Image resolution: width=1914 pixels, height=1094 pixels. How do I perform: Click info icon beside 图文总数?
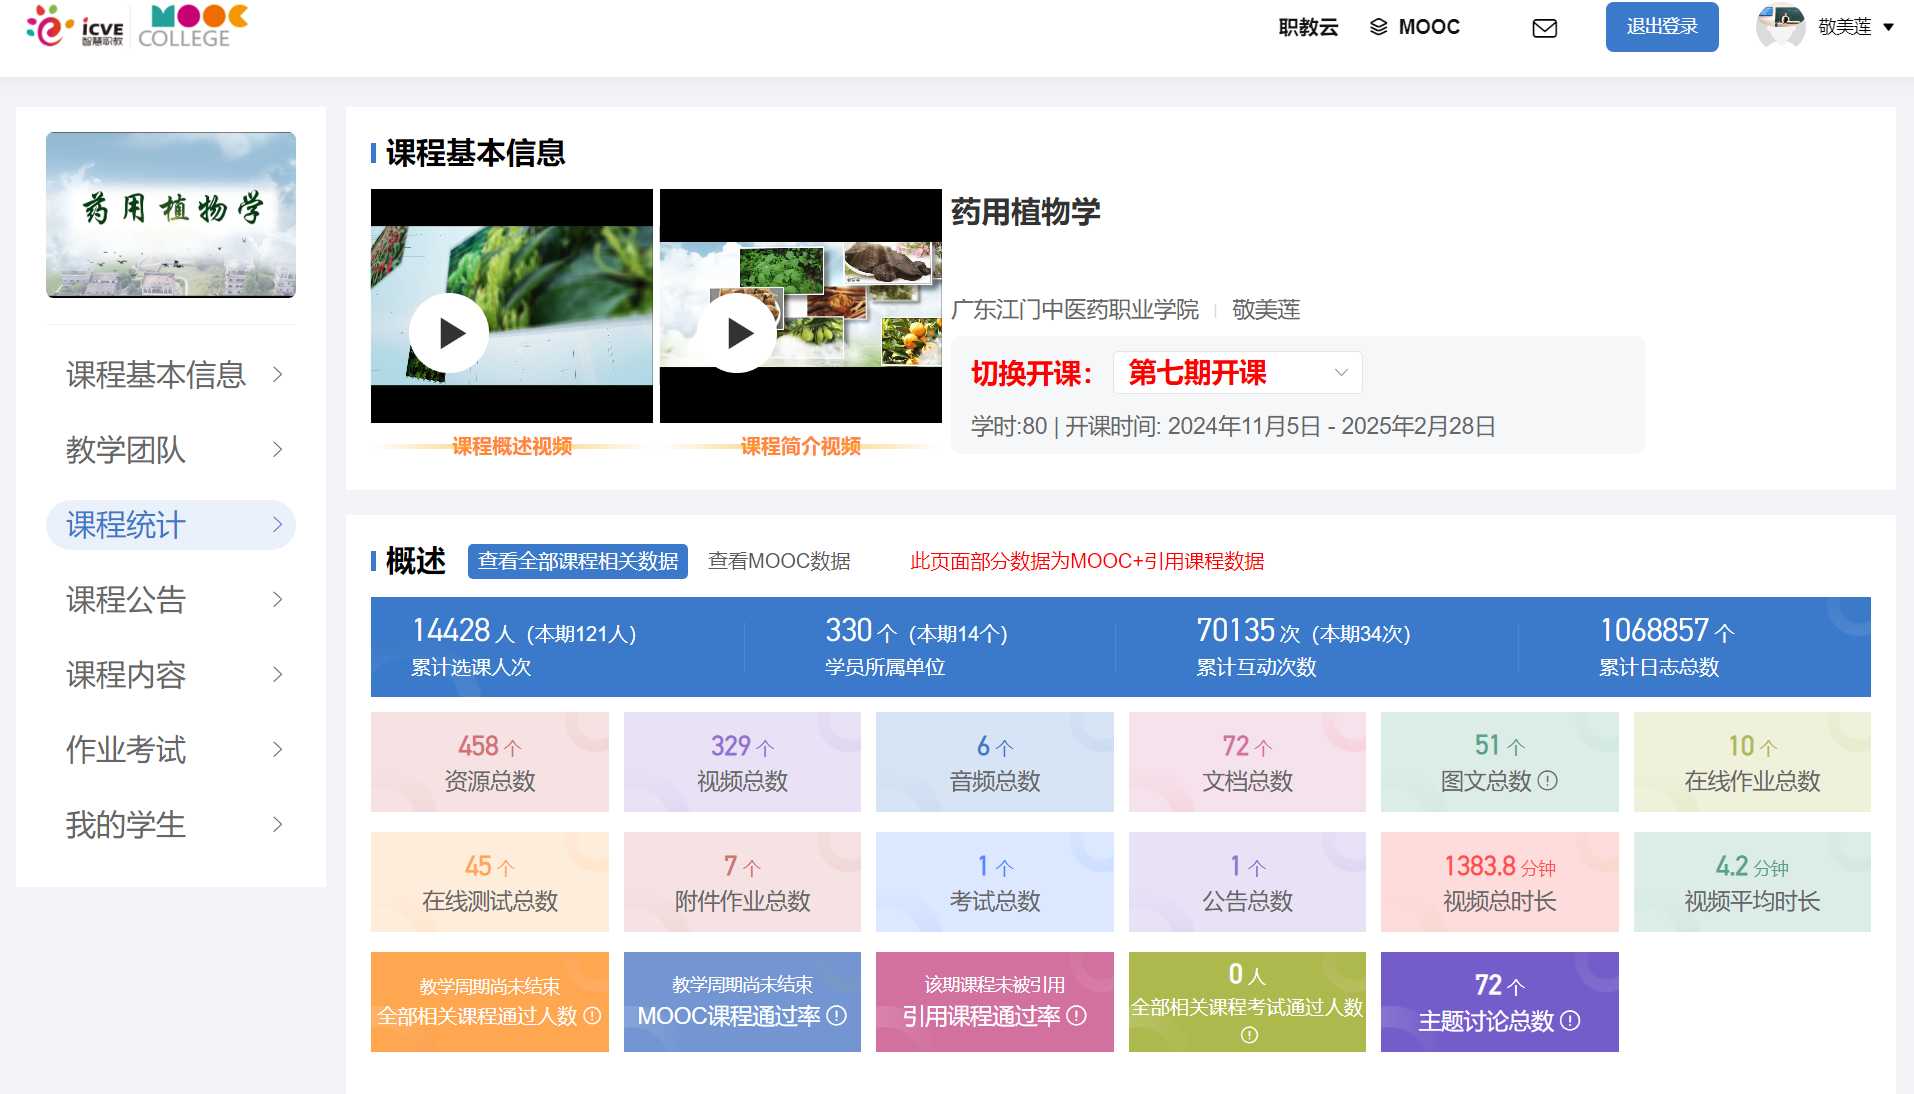[1547, 781]
